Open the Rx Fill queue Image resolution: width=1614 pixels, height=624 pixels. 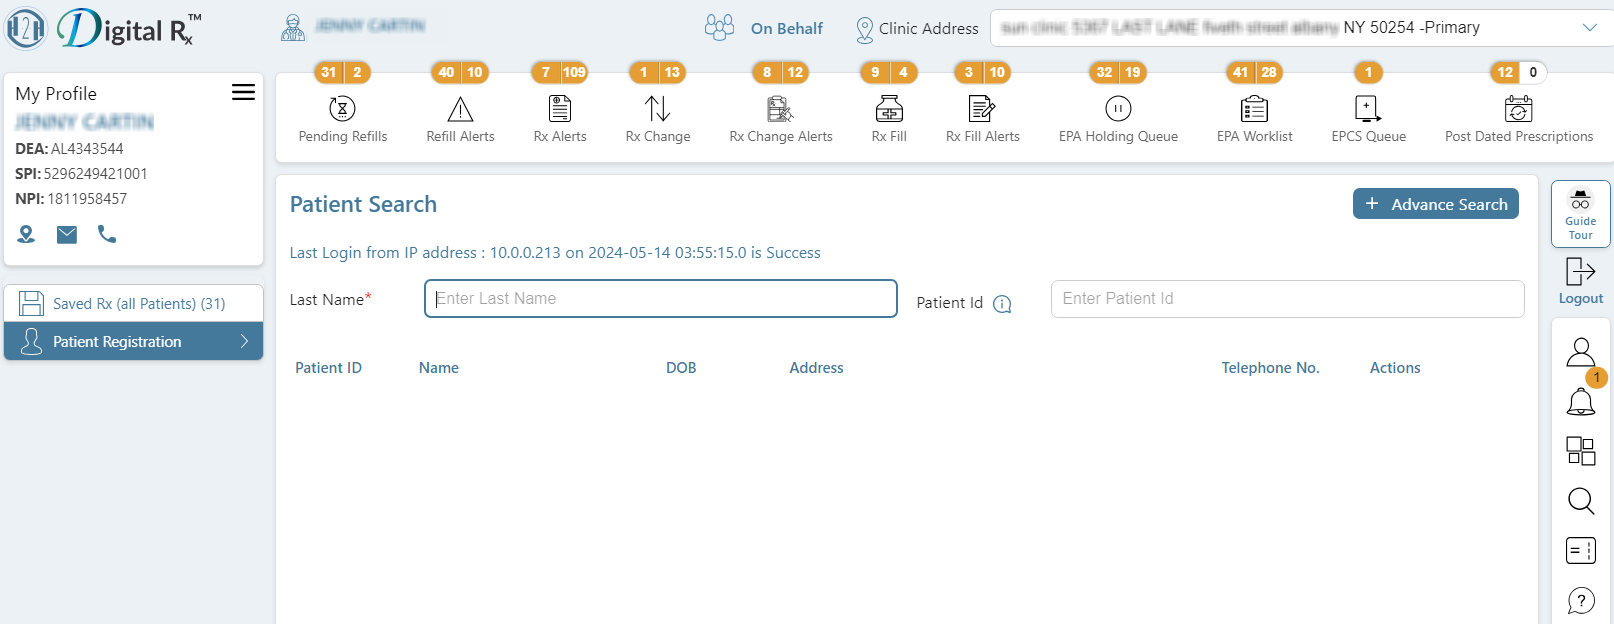click(889, 110)
